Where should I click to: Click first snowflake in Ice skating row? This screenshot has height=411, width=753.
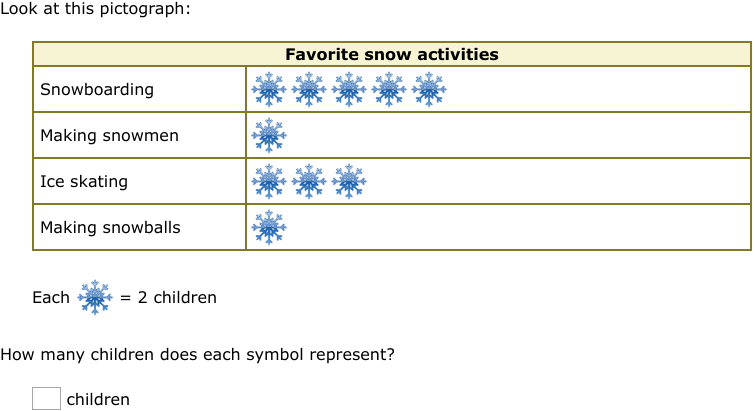[269, 181]
